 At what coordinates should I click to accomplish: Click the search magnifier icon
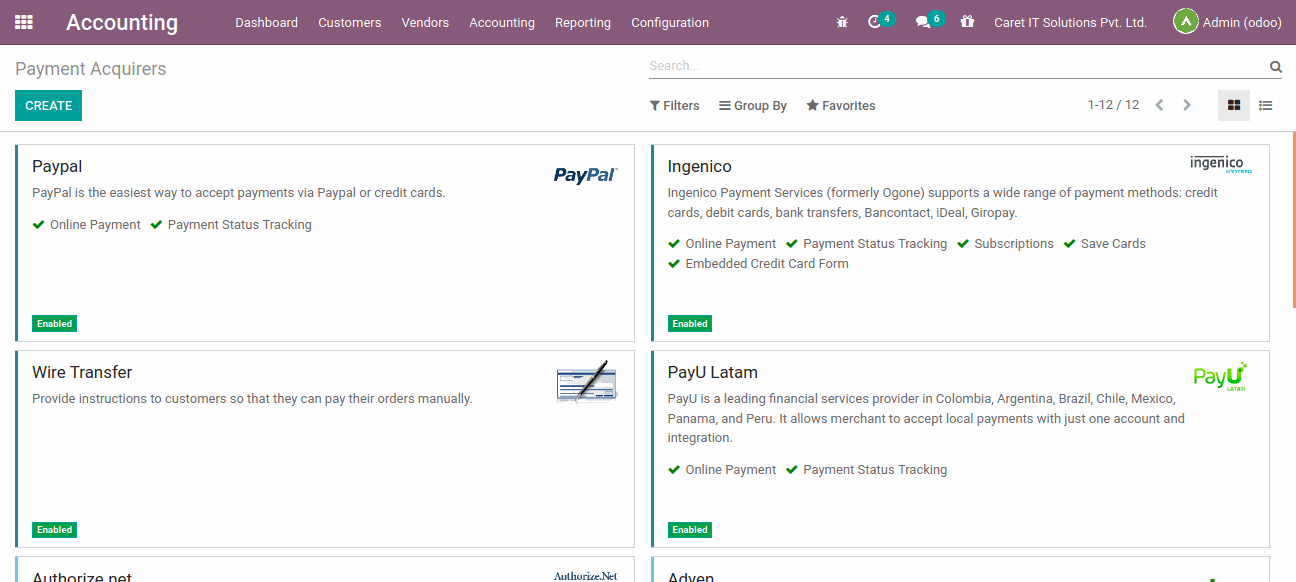click(x=1274, y=66)
